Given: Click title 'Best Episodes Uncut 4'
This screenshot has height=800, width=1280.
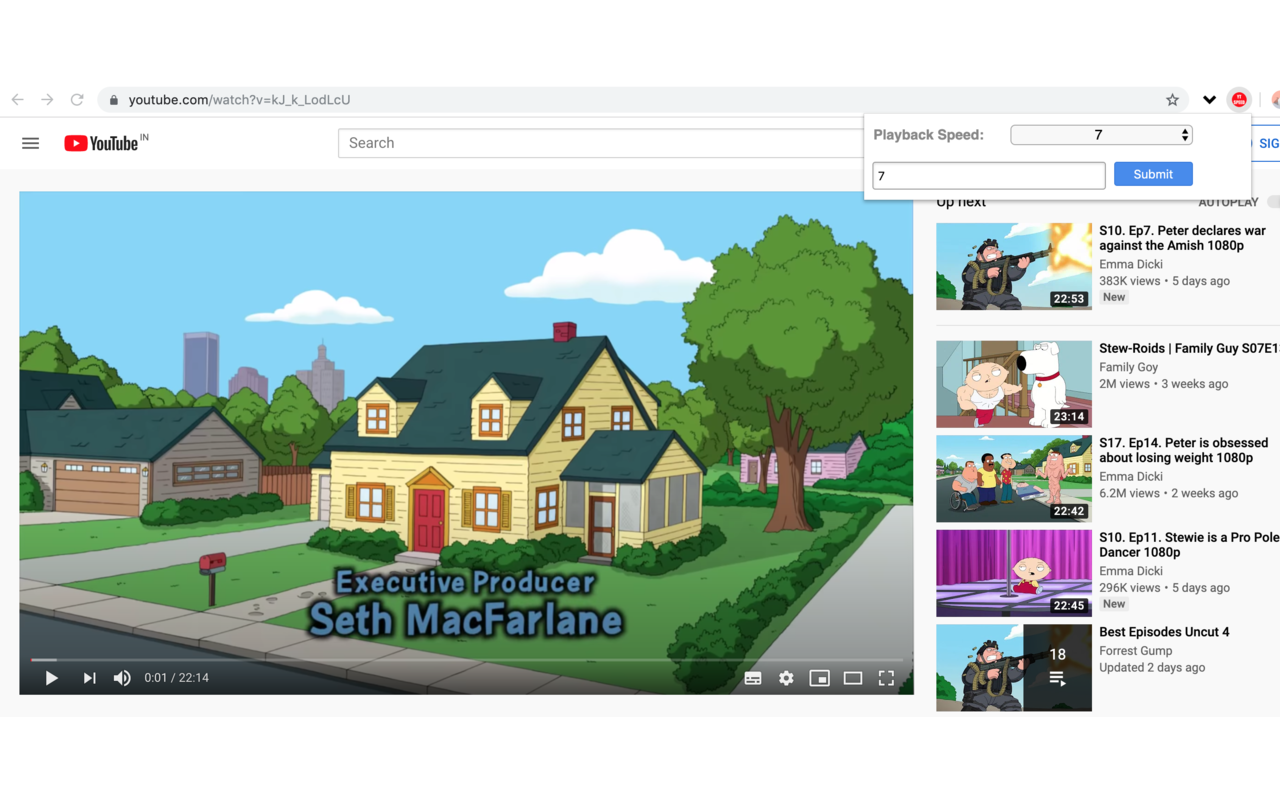Looking at the screenshot, I should 1164,632.
